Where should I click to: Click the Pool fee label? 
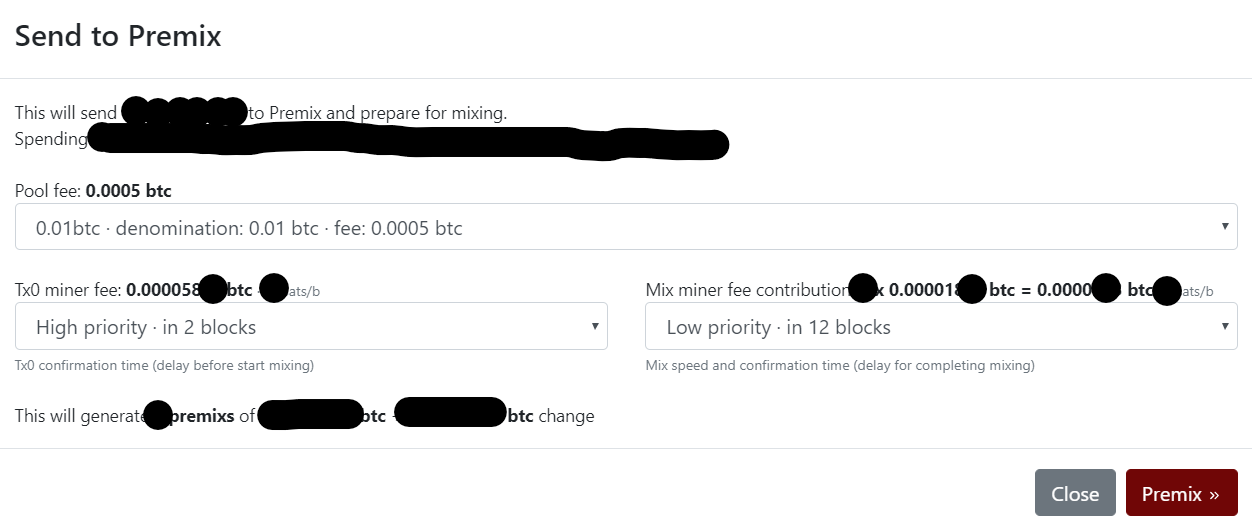(x=48, y=190)
